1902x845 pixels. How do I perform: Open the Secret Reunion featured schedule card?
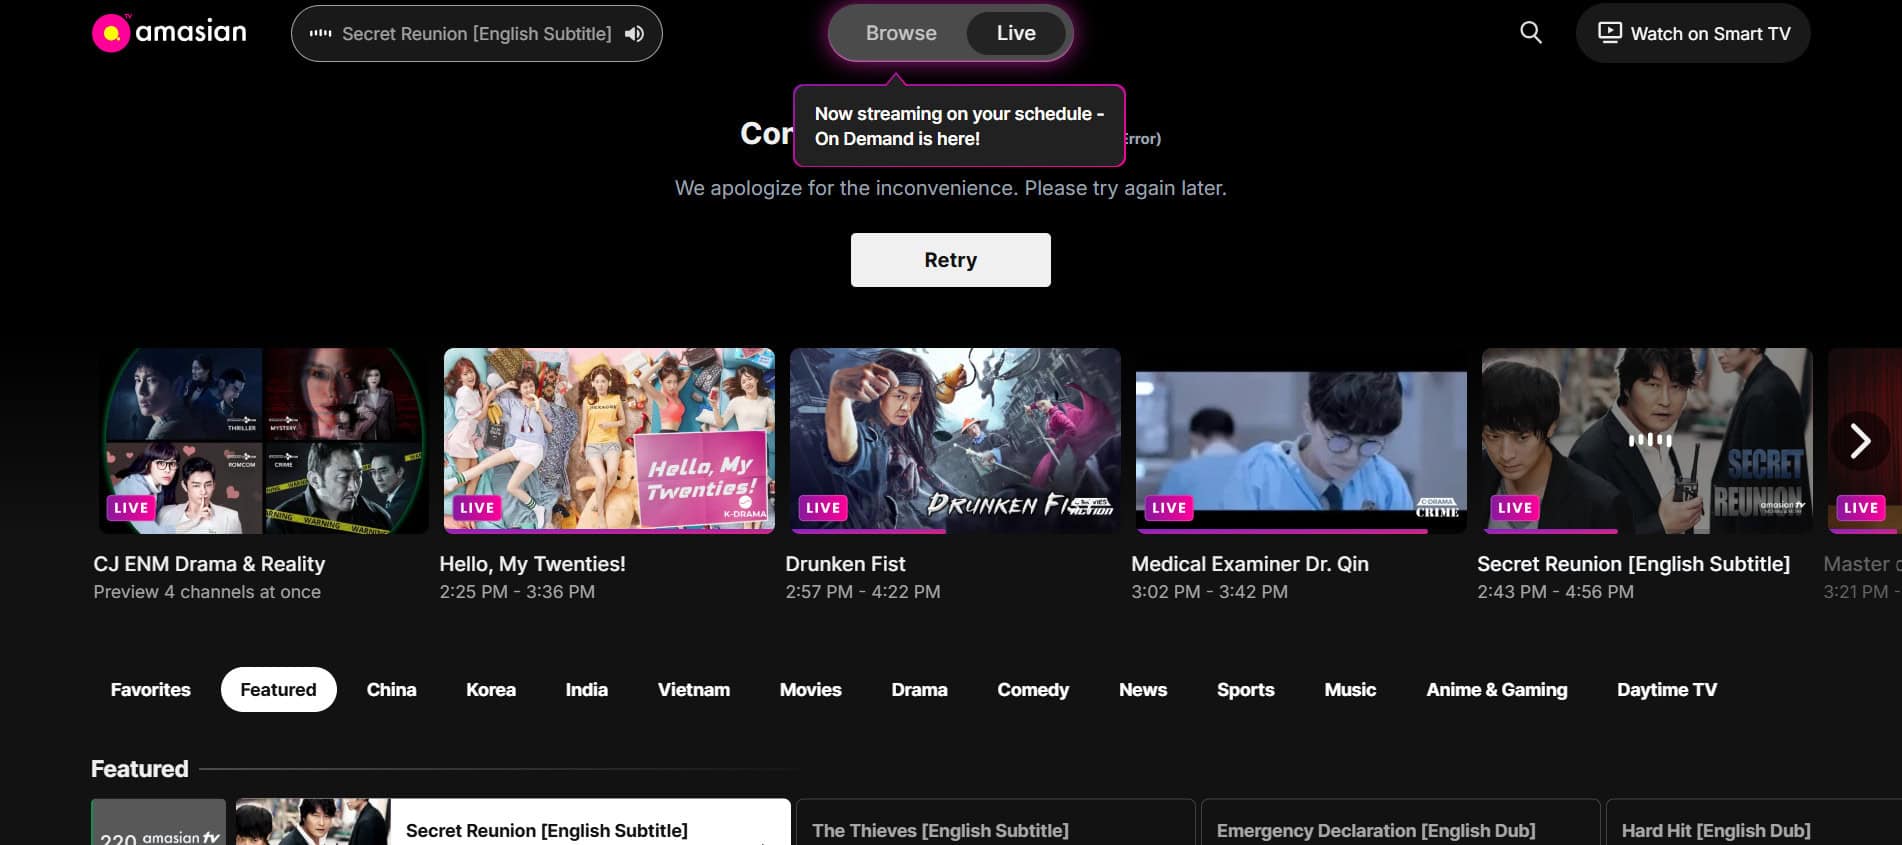coord(513,822)
